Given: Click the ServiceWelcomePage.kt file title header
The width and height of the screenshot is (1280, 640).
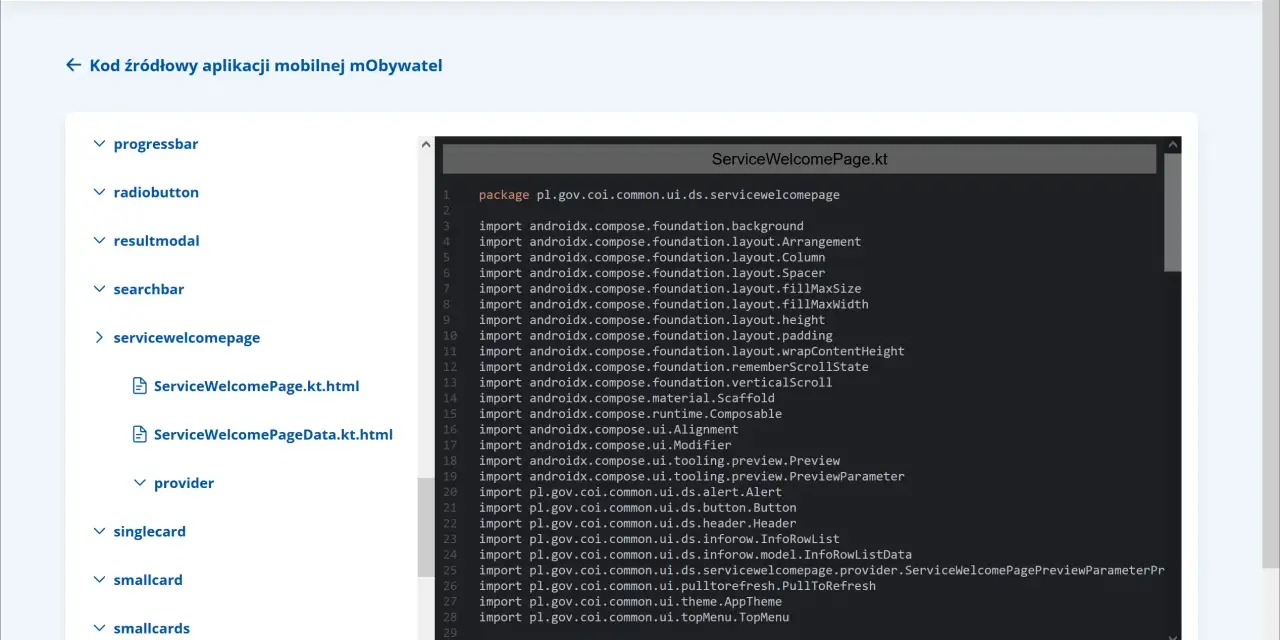Looking at the screenshot, I should [799, 159].
